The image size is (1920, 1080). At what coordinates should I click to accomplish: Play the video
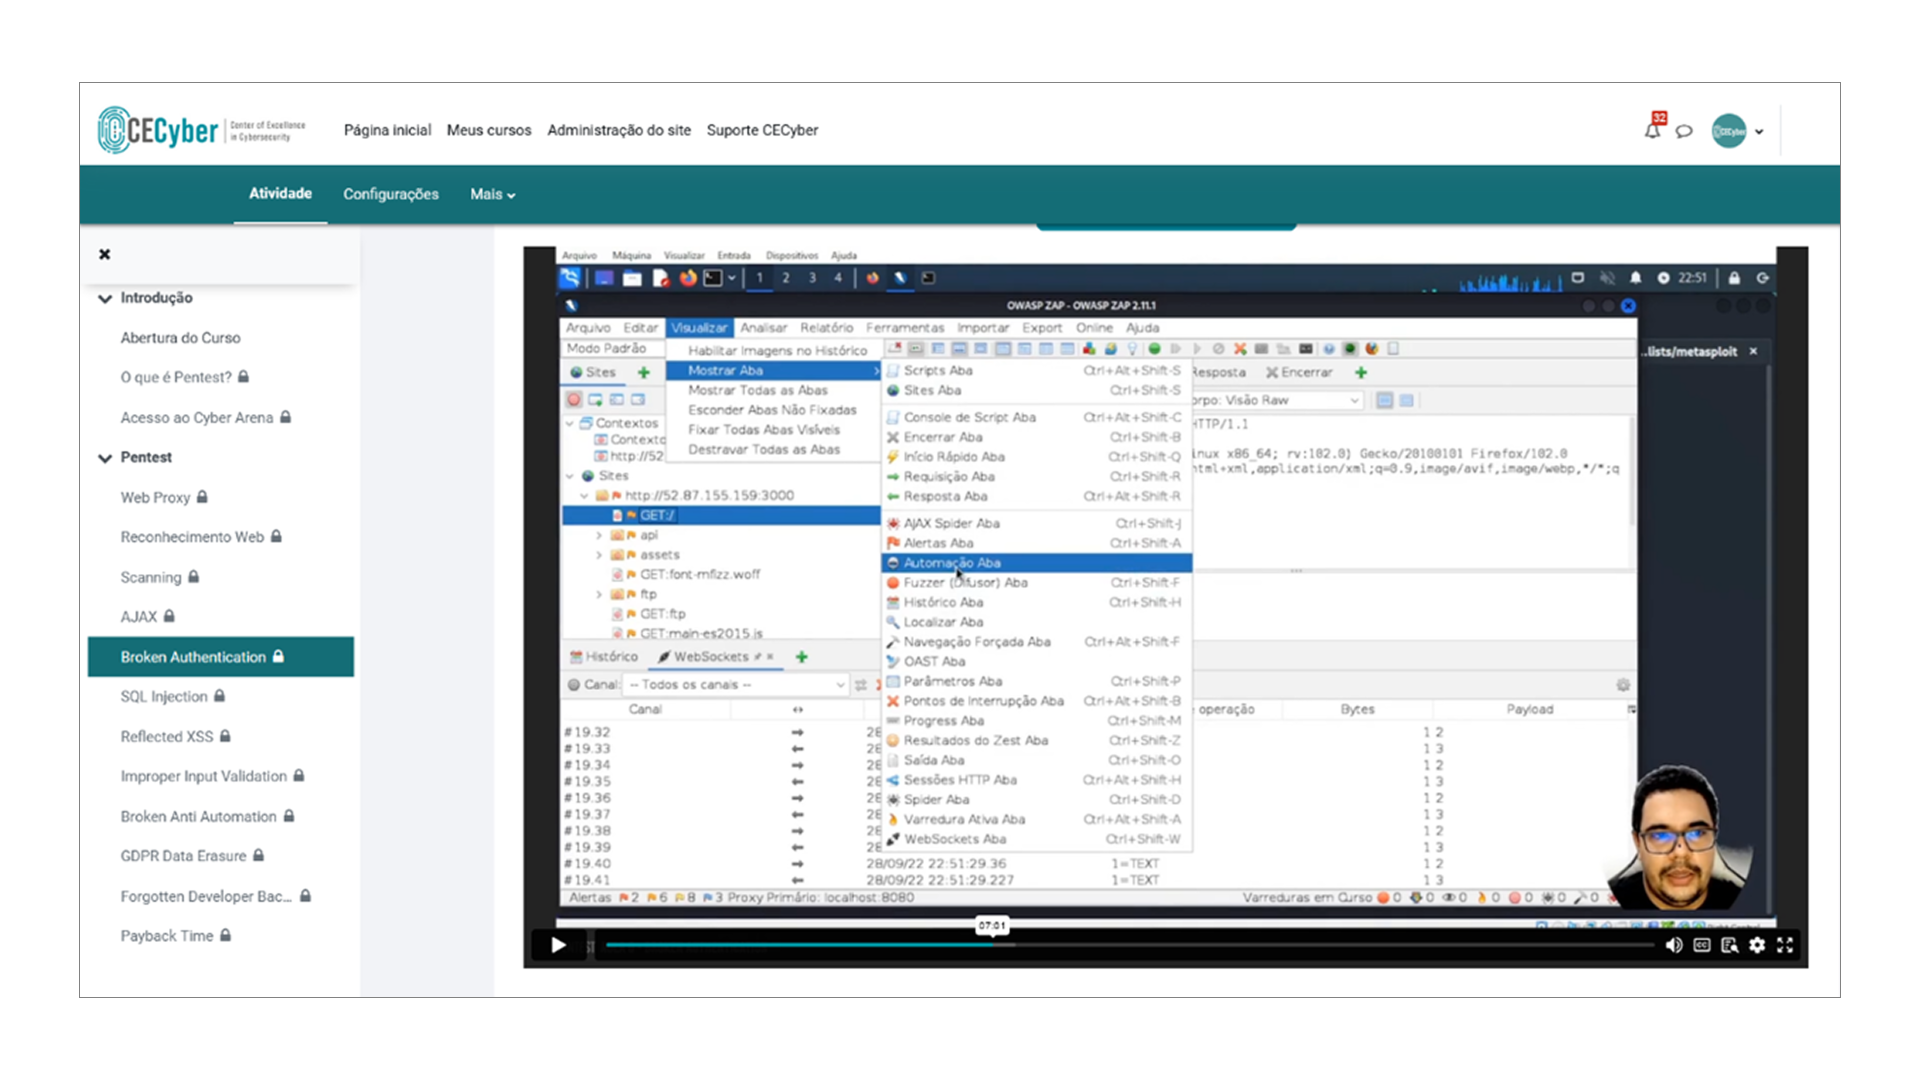tap(558, 945)
